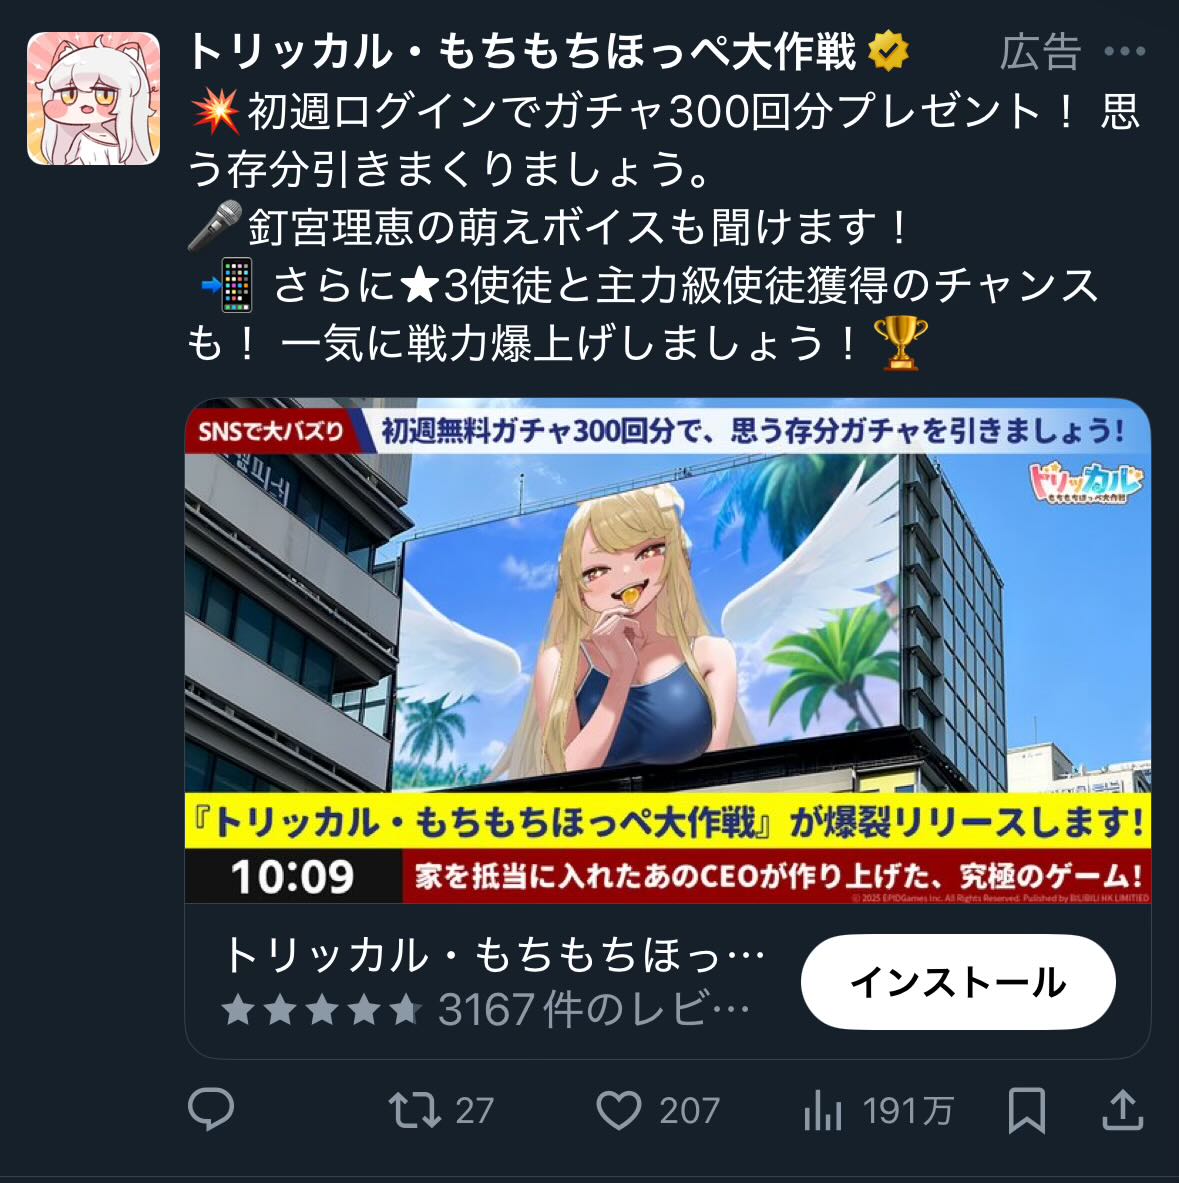Select the five-star rating row
The height and width of the screenshot is (1183, 1179).
point(322,1009)
